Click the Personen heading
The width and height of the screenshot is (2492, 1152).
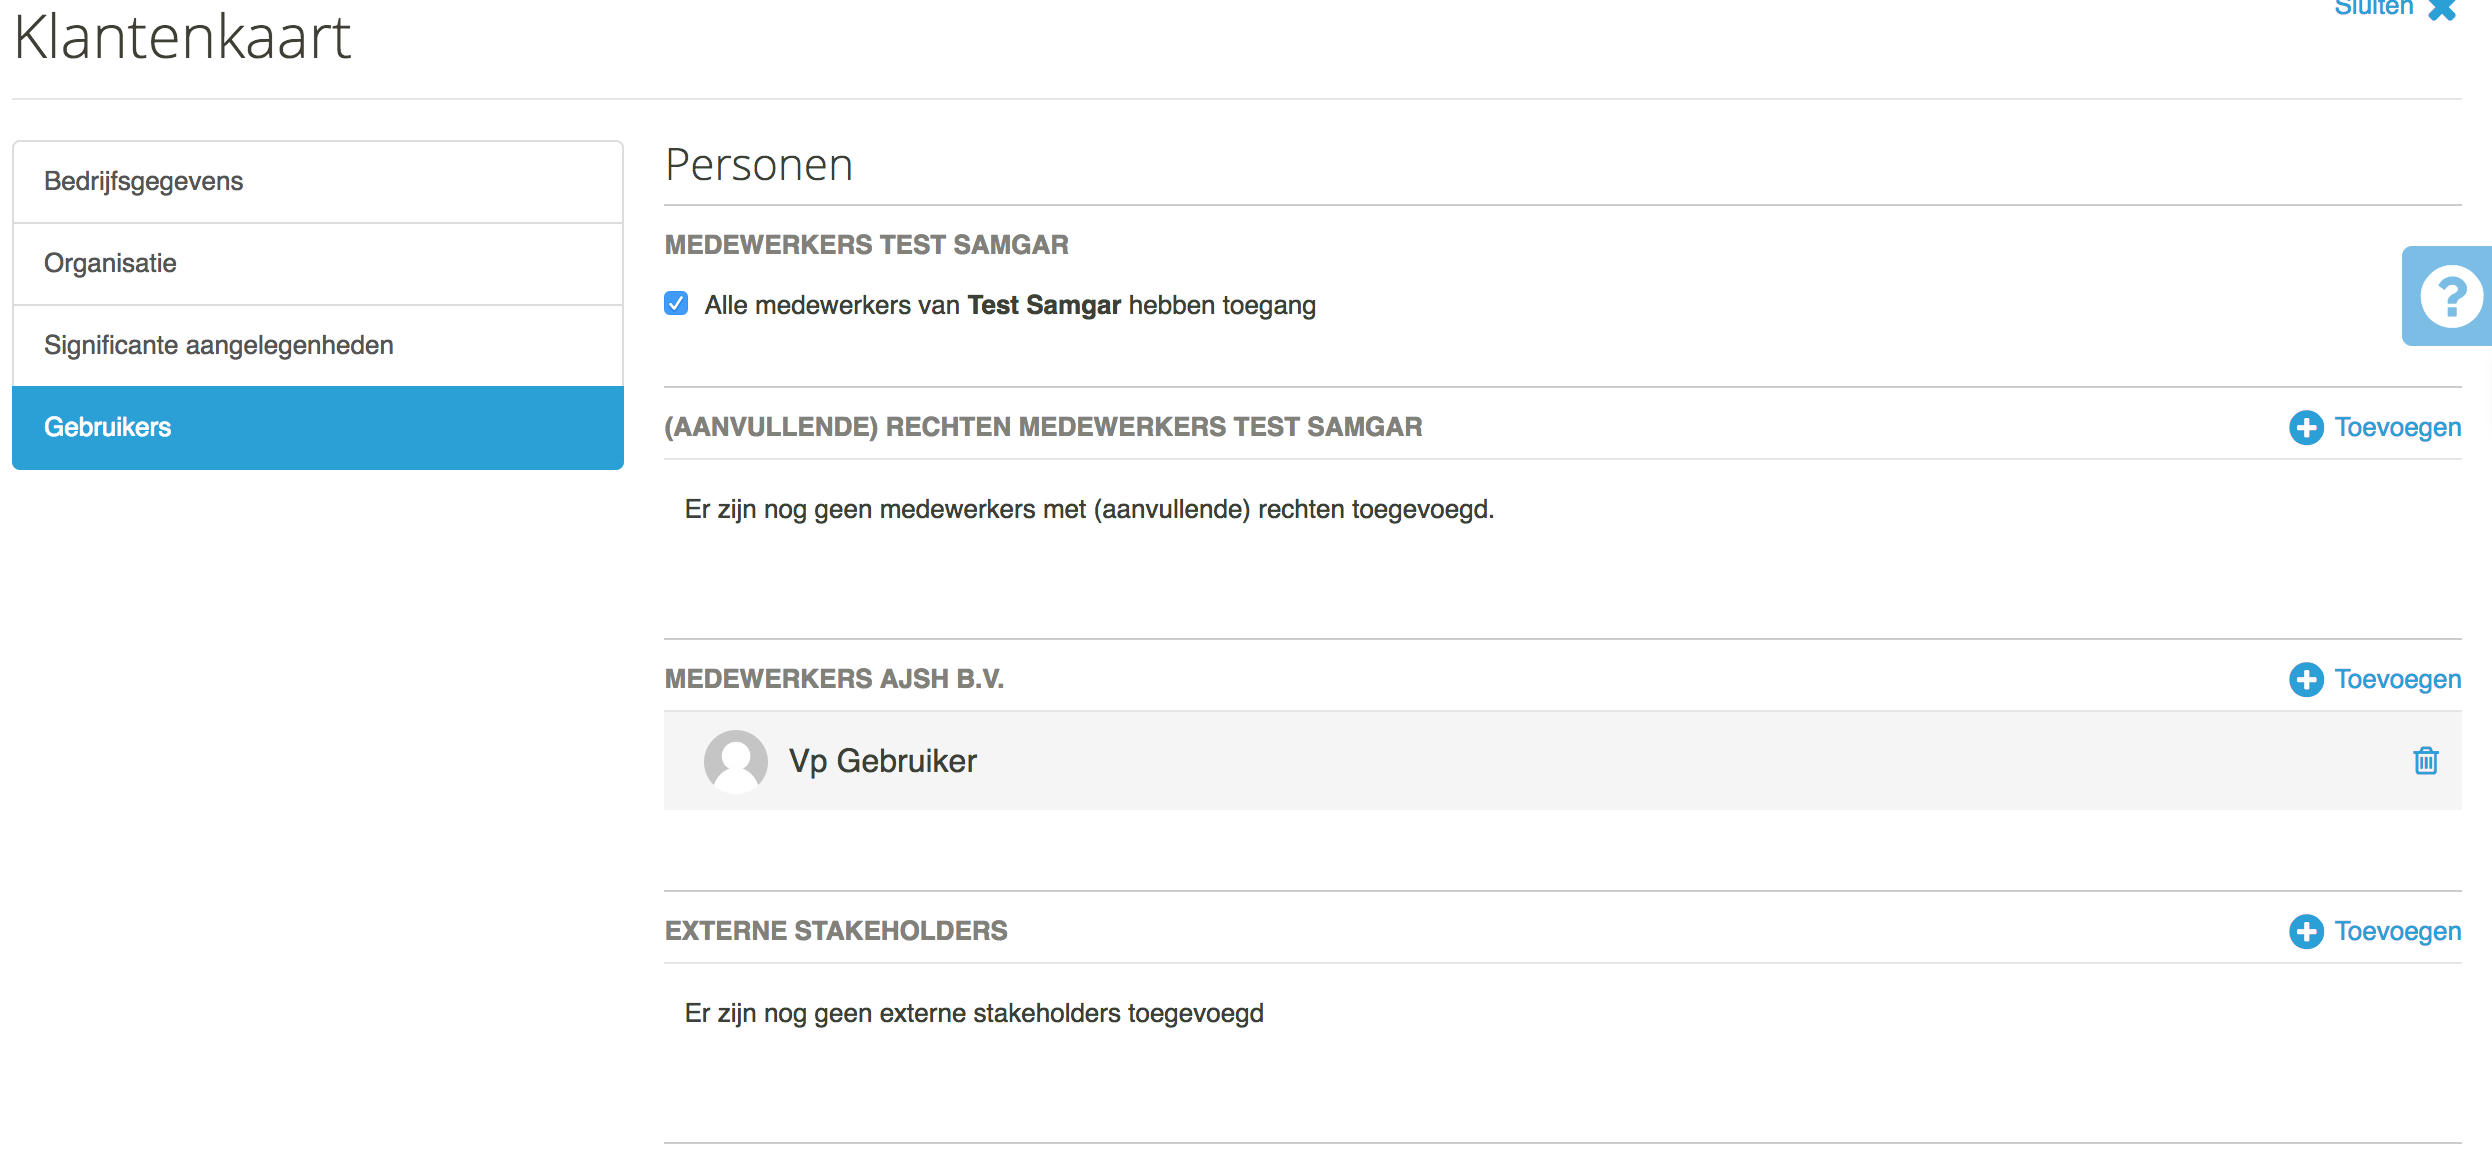coord(759,165)
